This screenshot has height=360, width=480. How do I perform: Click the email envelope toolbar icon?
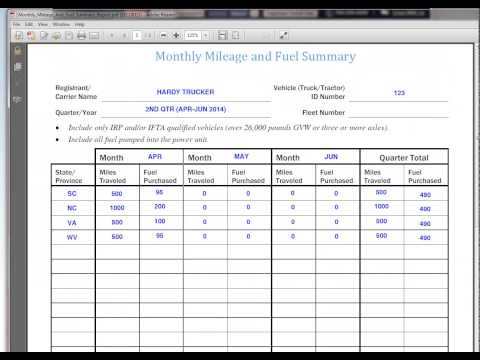click(x=94, y=36)
